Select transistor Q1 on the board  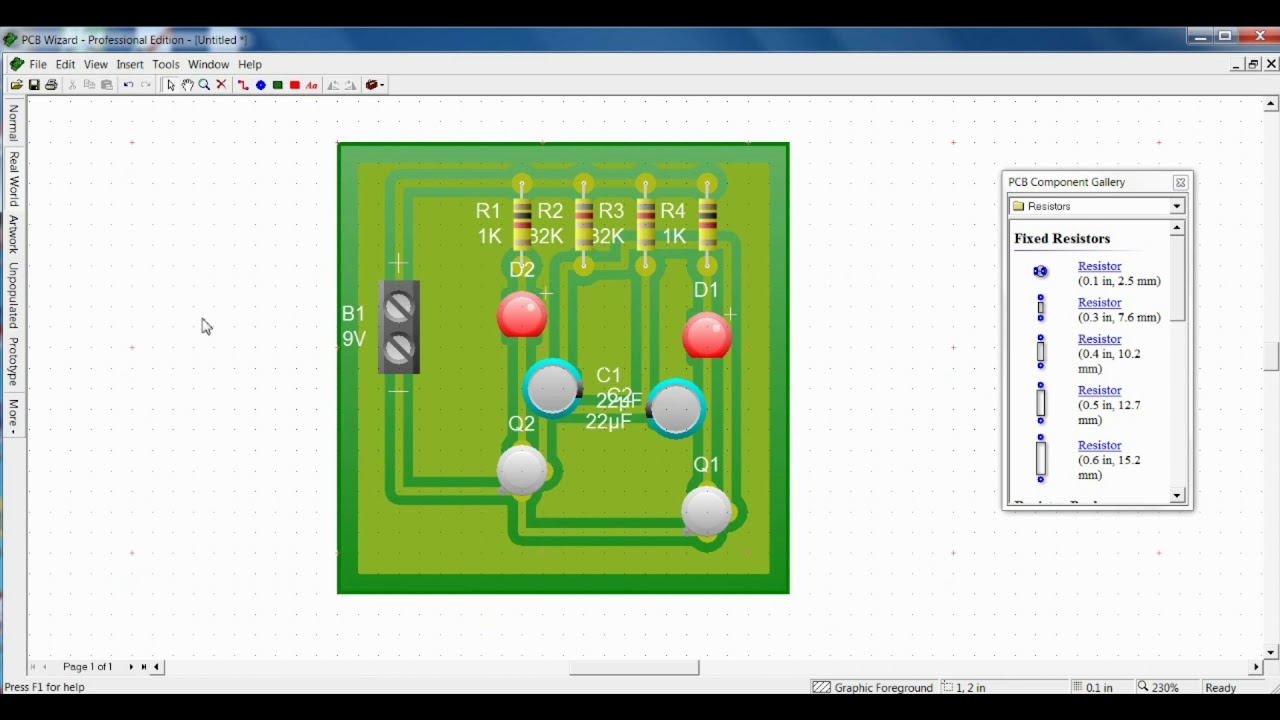coord(708,510)
